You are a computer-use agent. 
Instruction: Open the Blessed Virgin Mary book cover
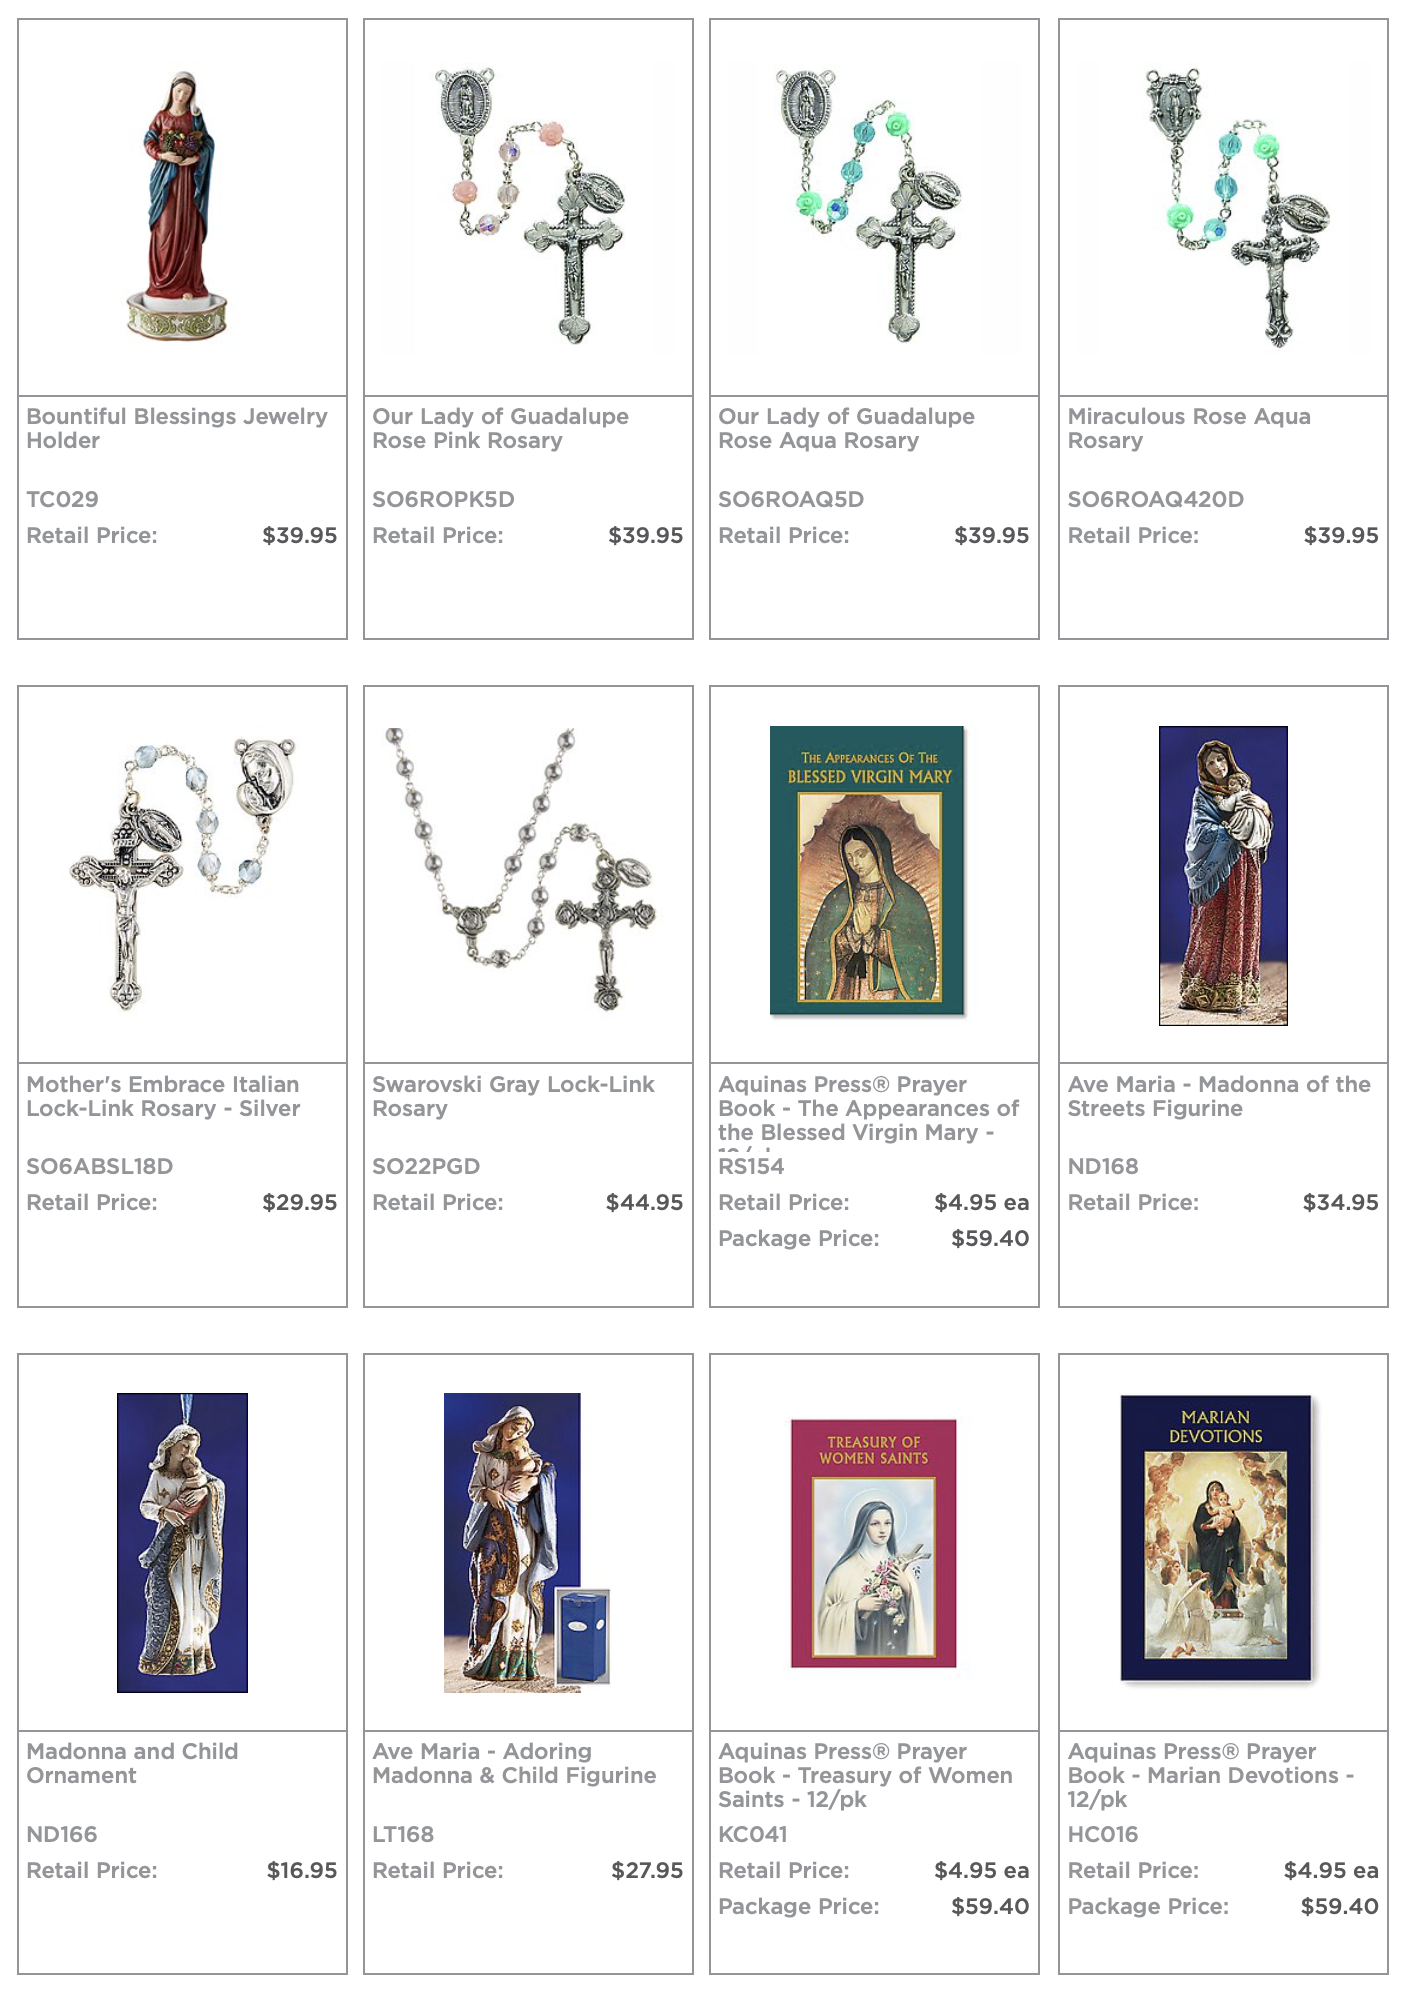[x=867, y=870]
